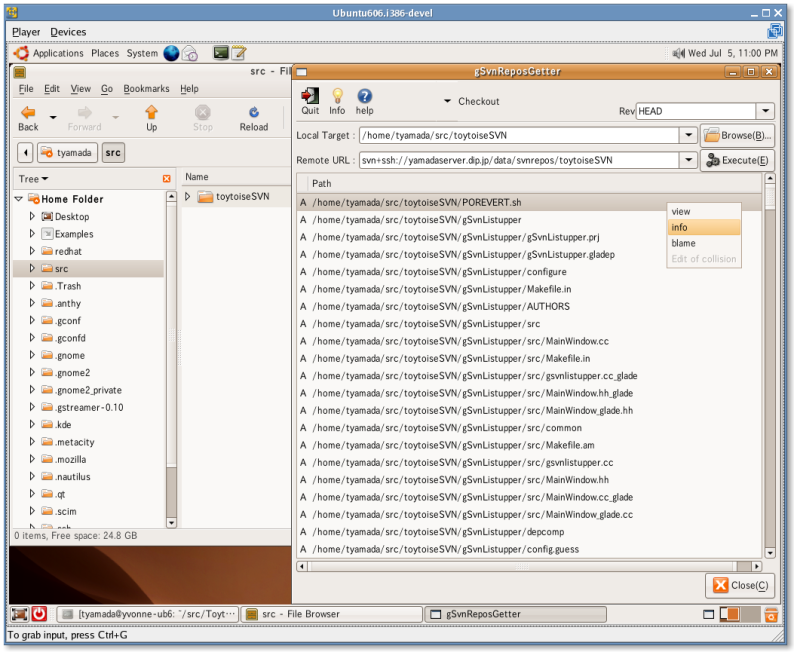
Task: Click the down arrow of the path list vertical scrollbar
Action: (x=770, y=553)
